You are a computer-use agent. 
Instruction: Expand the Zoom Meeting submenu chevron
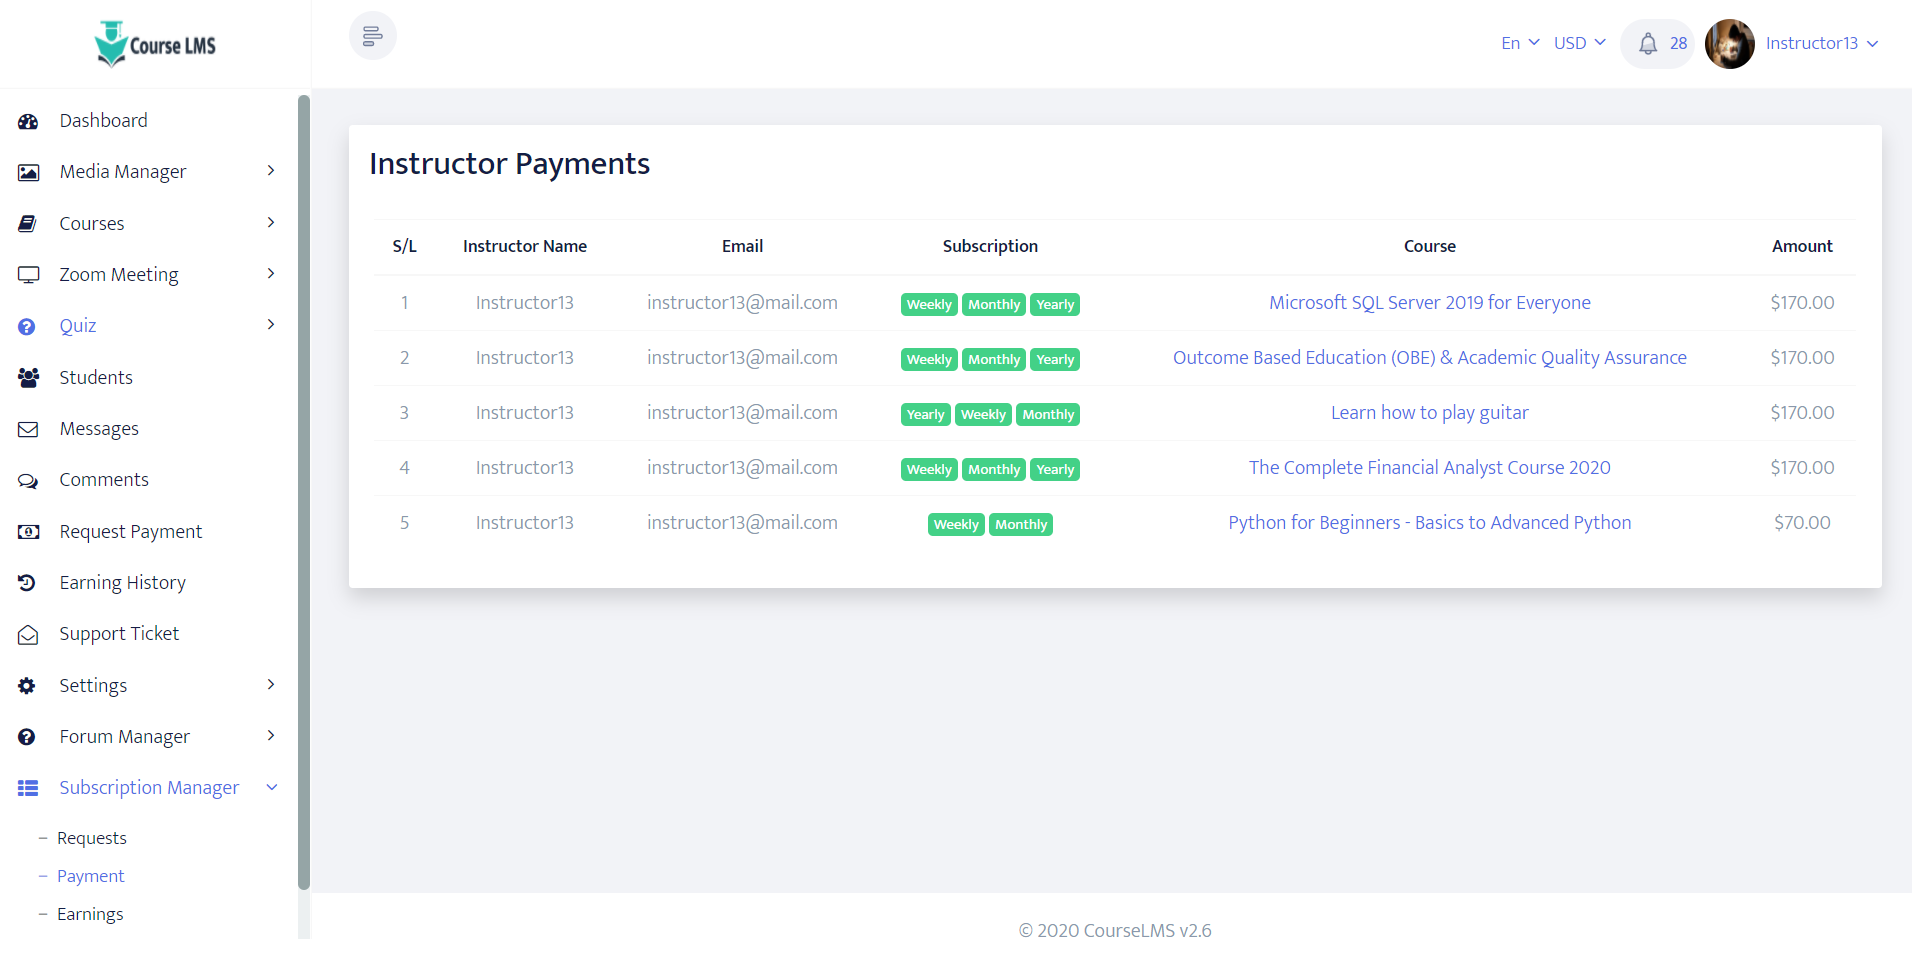271,274
